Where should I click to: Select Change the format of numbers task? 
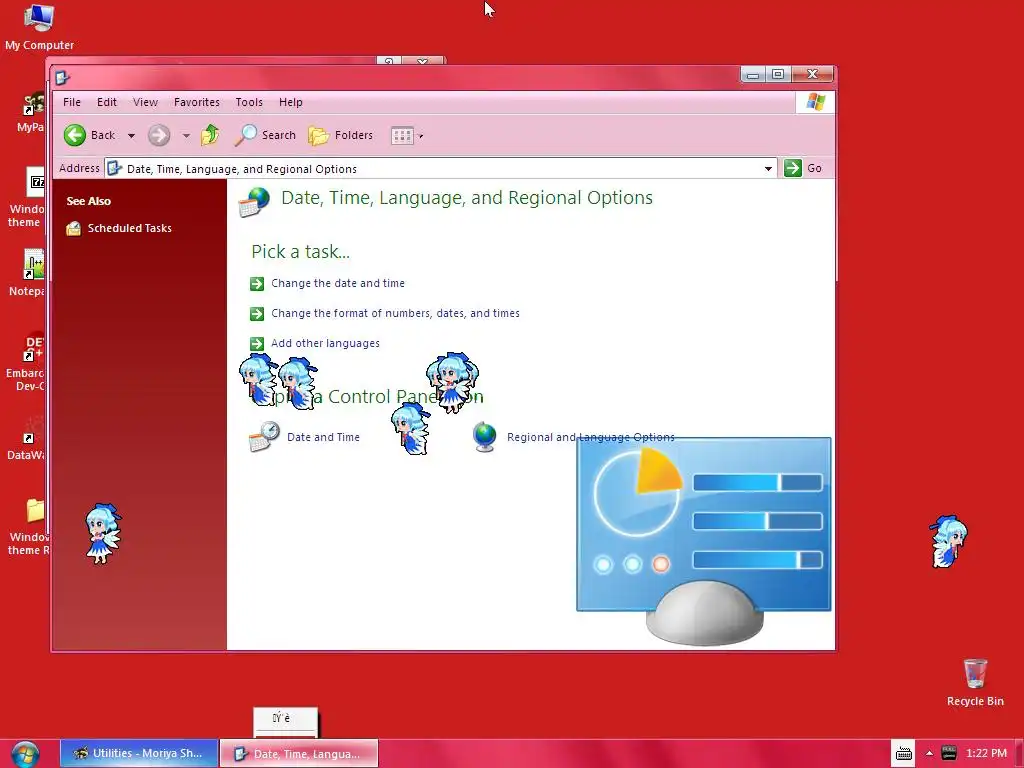395,313
